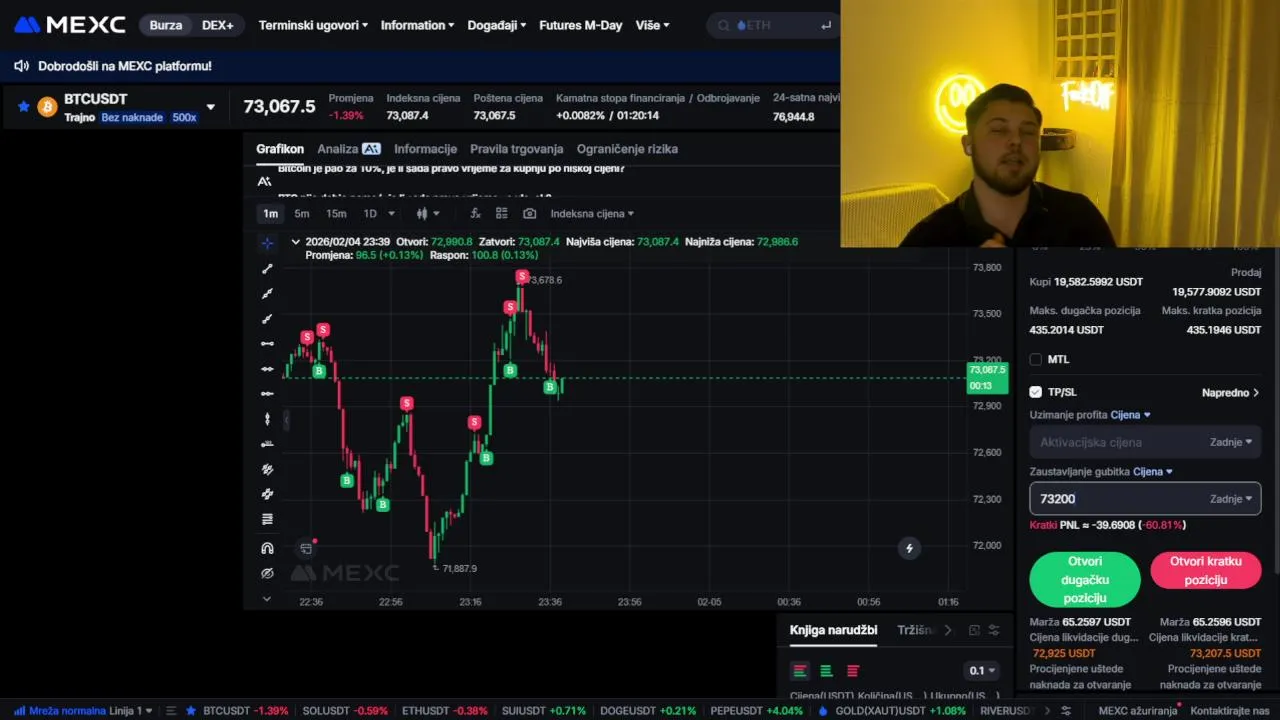Select the 1D timeframe
The image size is (1280, 720).
click(x=370, y=214)
